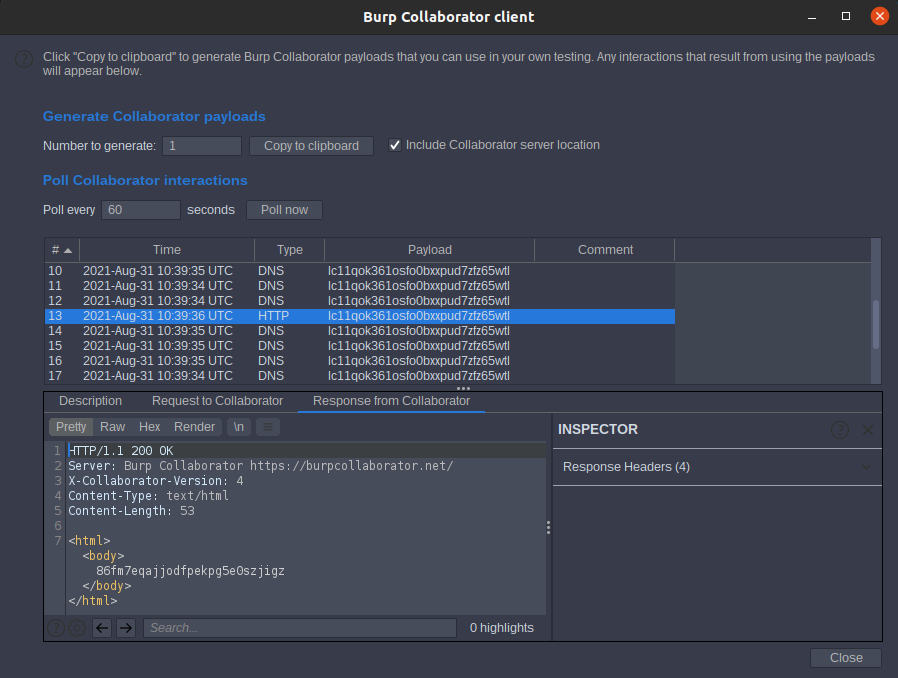The width and height of the screenshot is (898, 678).
Task: Switch to the Description tab
Action: [90, 401]
